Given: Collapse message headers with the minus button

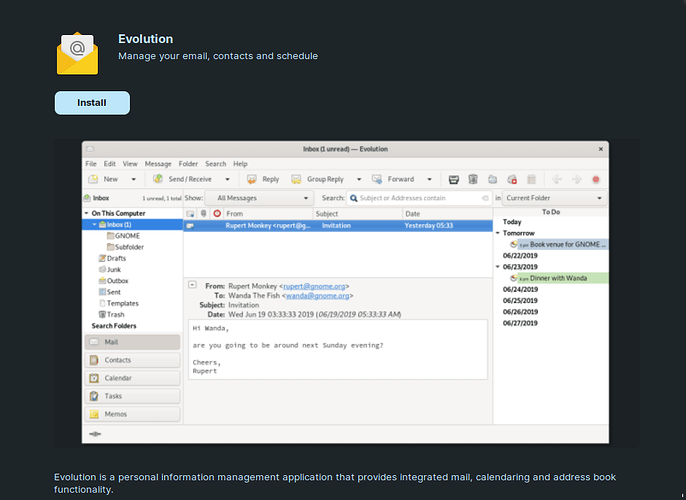Looking at the screenshot, I should tap(192, 285).
